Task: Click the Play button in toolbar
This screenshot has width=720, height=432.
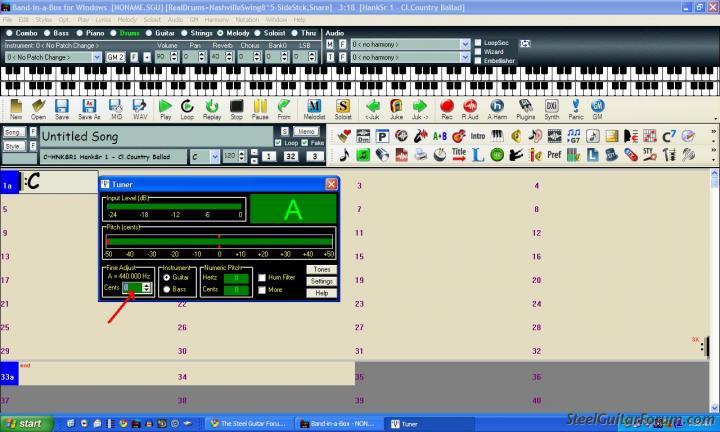Action: coord(164,107)
